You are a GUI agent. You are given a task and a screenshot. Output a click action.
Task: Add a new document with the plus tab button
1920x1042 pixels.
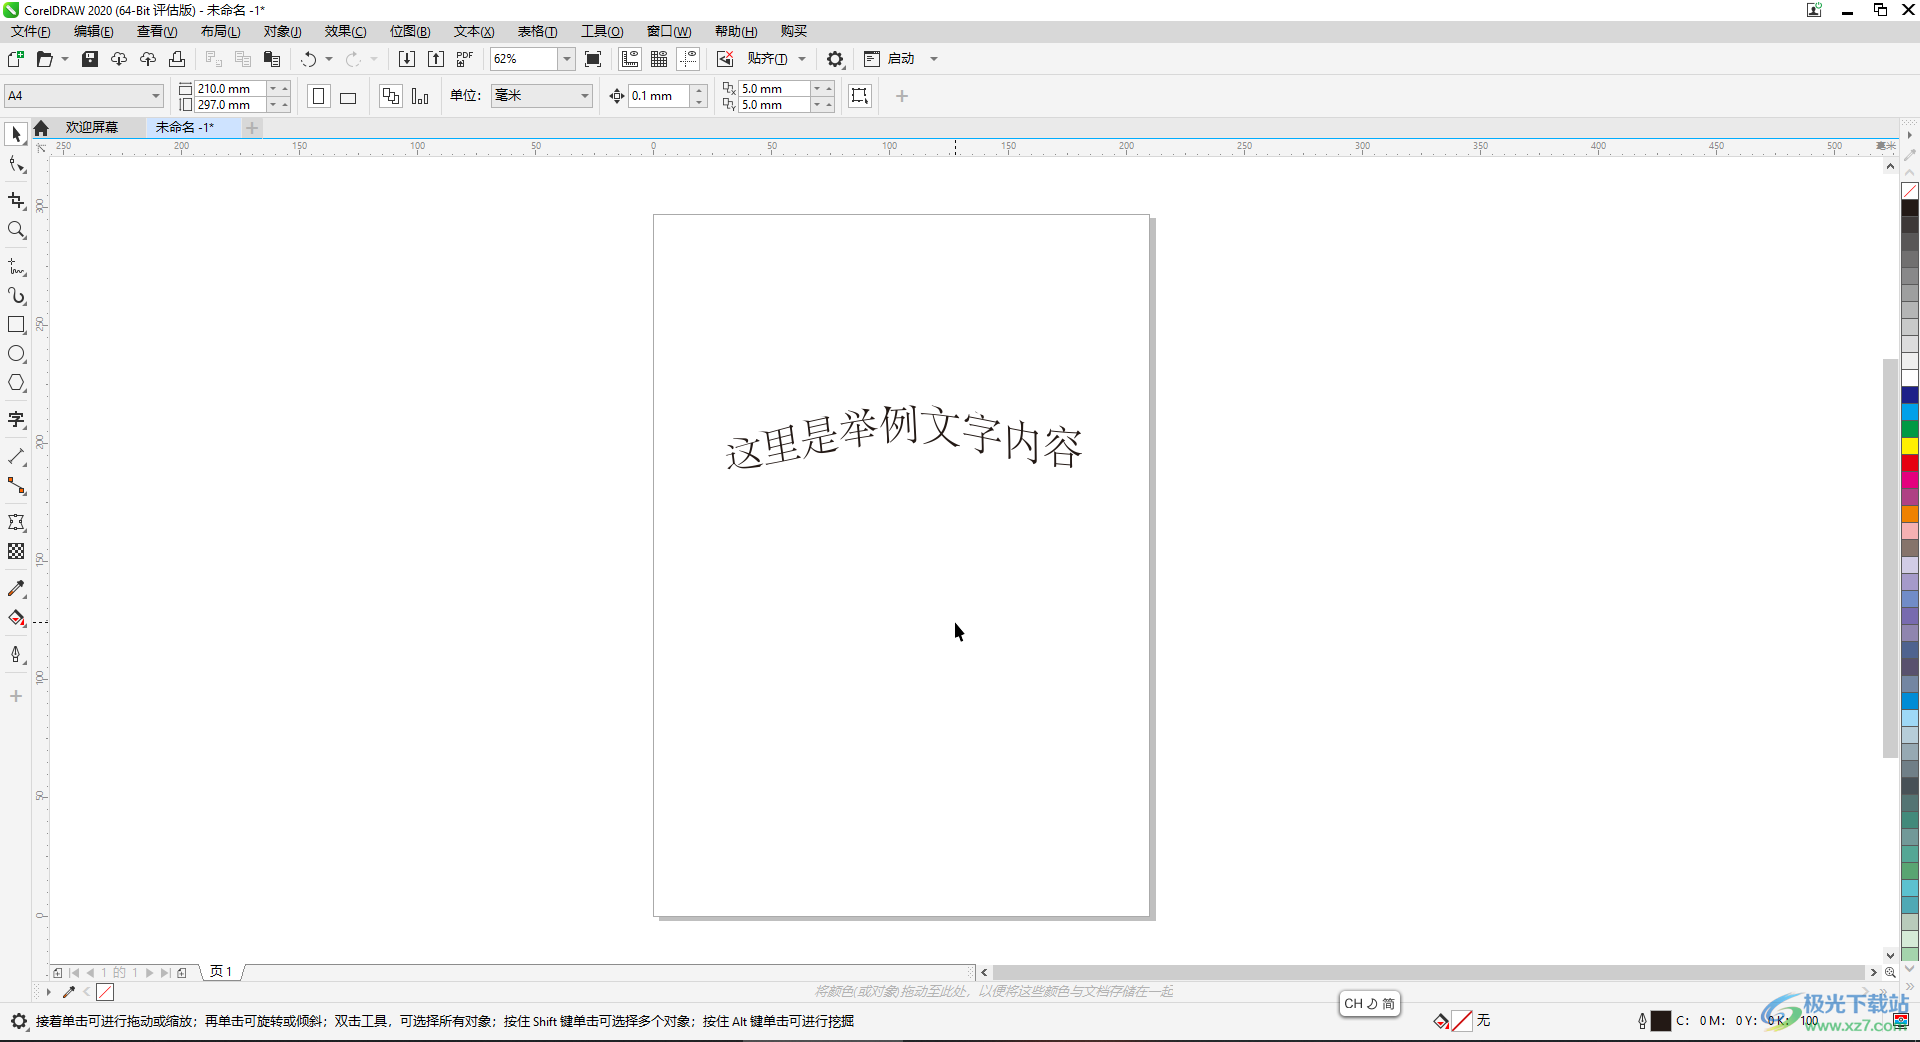tap(252, 127)
